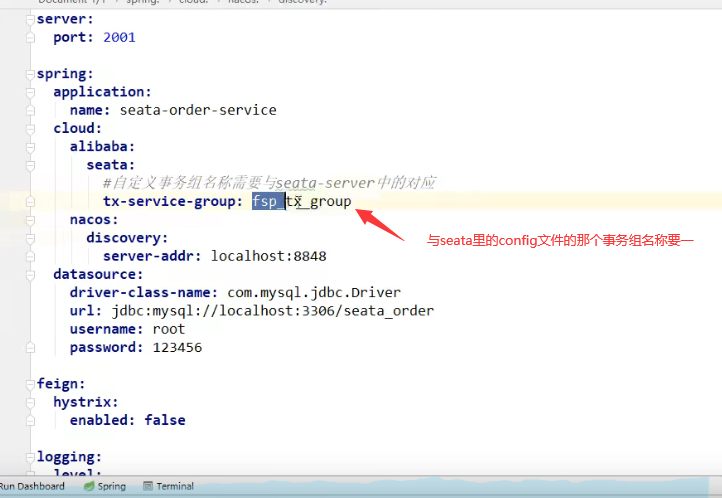The width and height of the screenshot is (722, 498).
Task: Click the green Spring leaf icon
Action: [x=89, y=486]
